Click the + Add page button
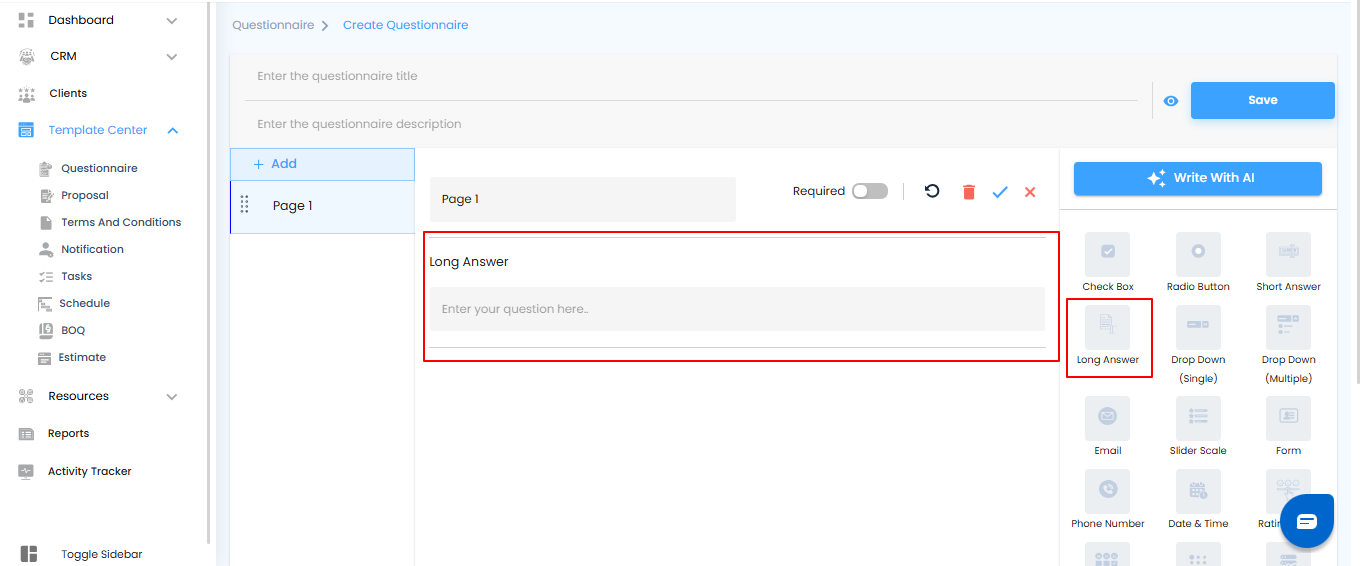This screenshot has height=566, width=1365. (x=322, y=164)
